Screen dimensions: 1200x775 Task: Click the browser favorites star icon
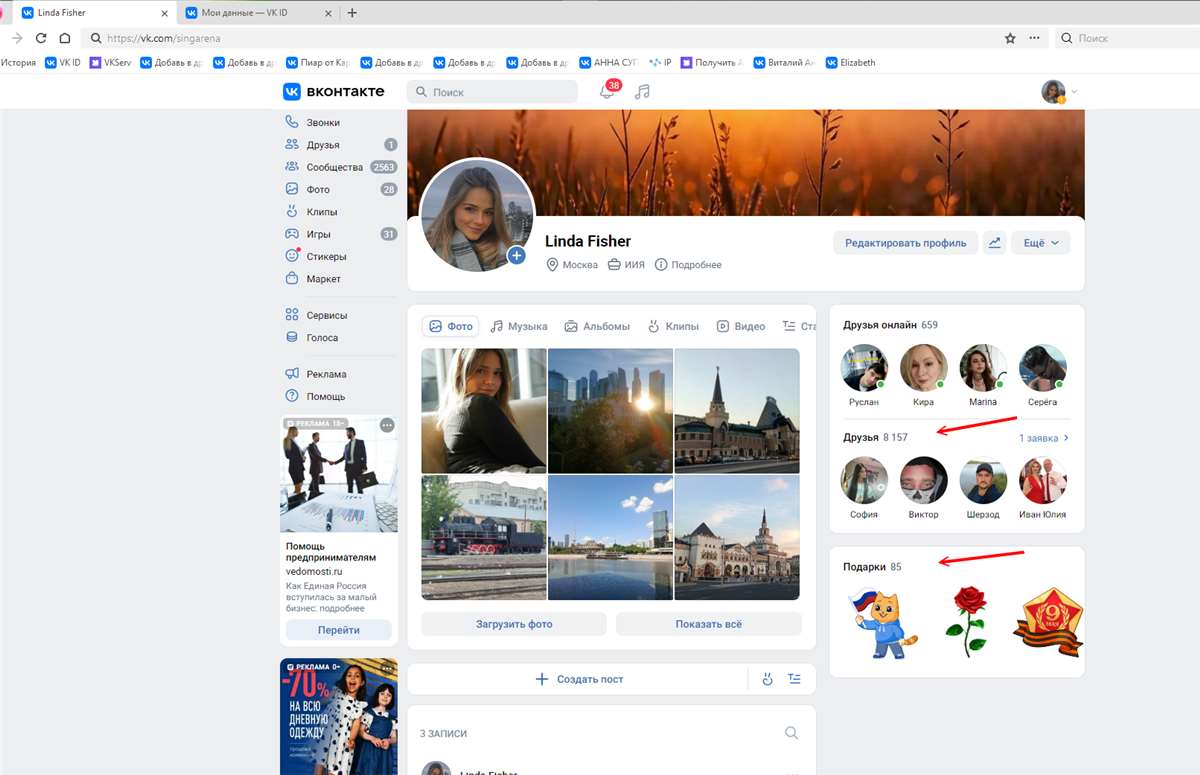(x=1010, y=38)
